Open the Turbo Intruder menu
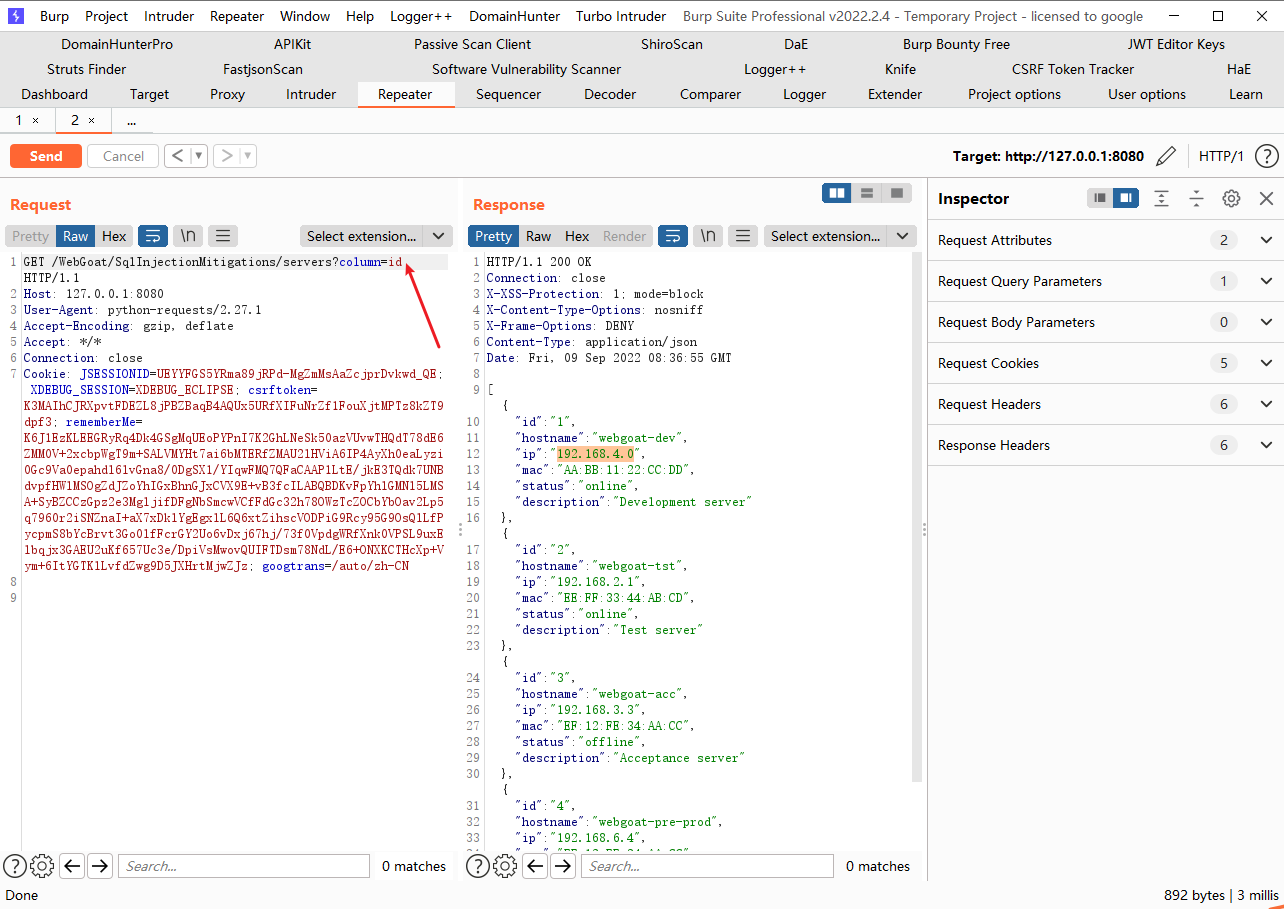 coord(621,16)
